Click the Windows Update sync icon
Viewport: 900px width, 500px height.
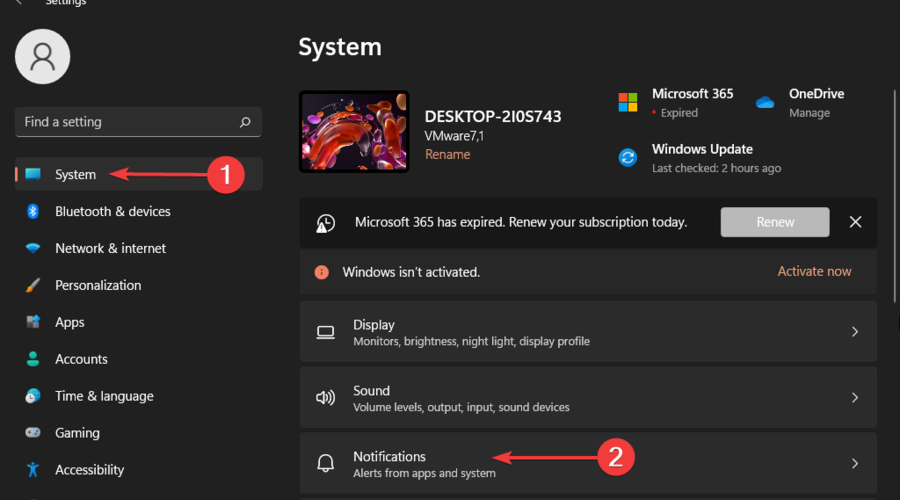[628, 157]
